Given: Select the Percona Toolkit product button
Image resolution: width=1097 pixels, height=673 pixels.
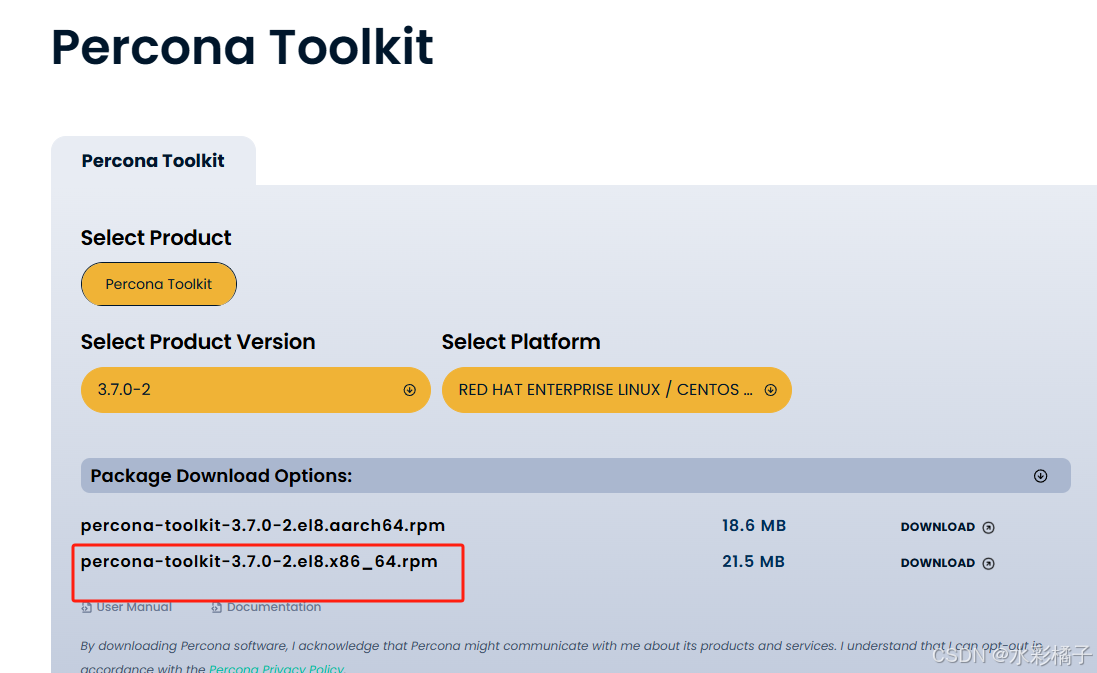Looking at the screenshot, I should click(x=159, y=284).
